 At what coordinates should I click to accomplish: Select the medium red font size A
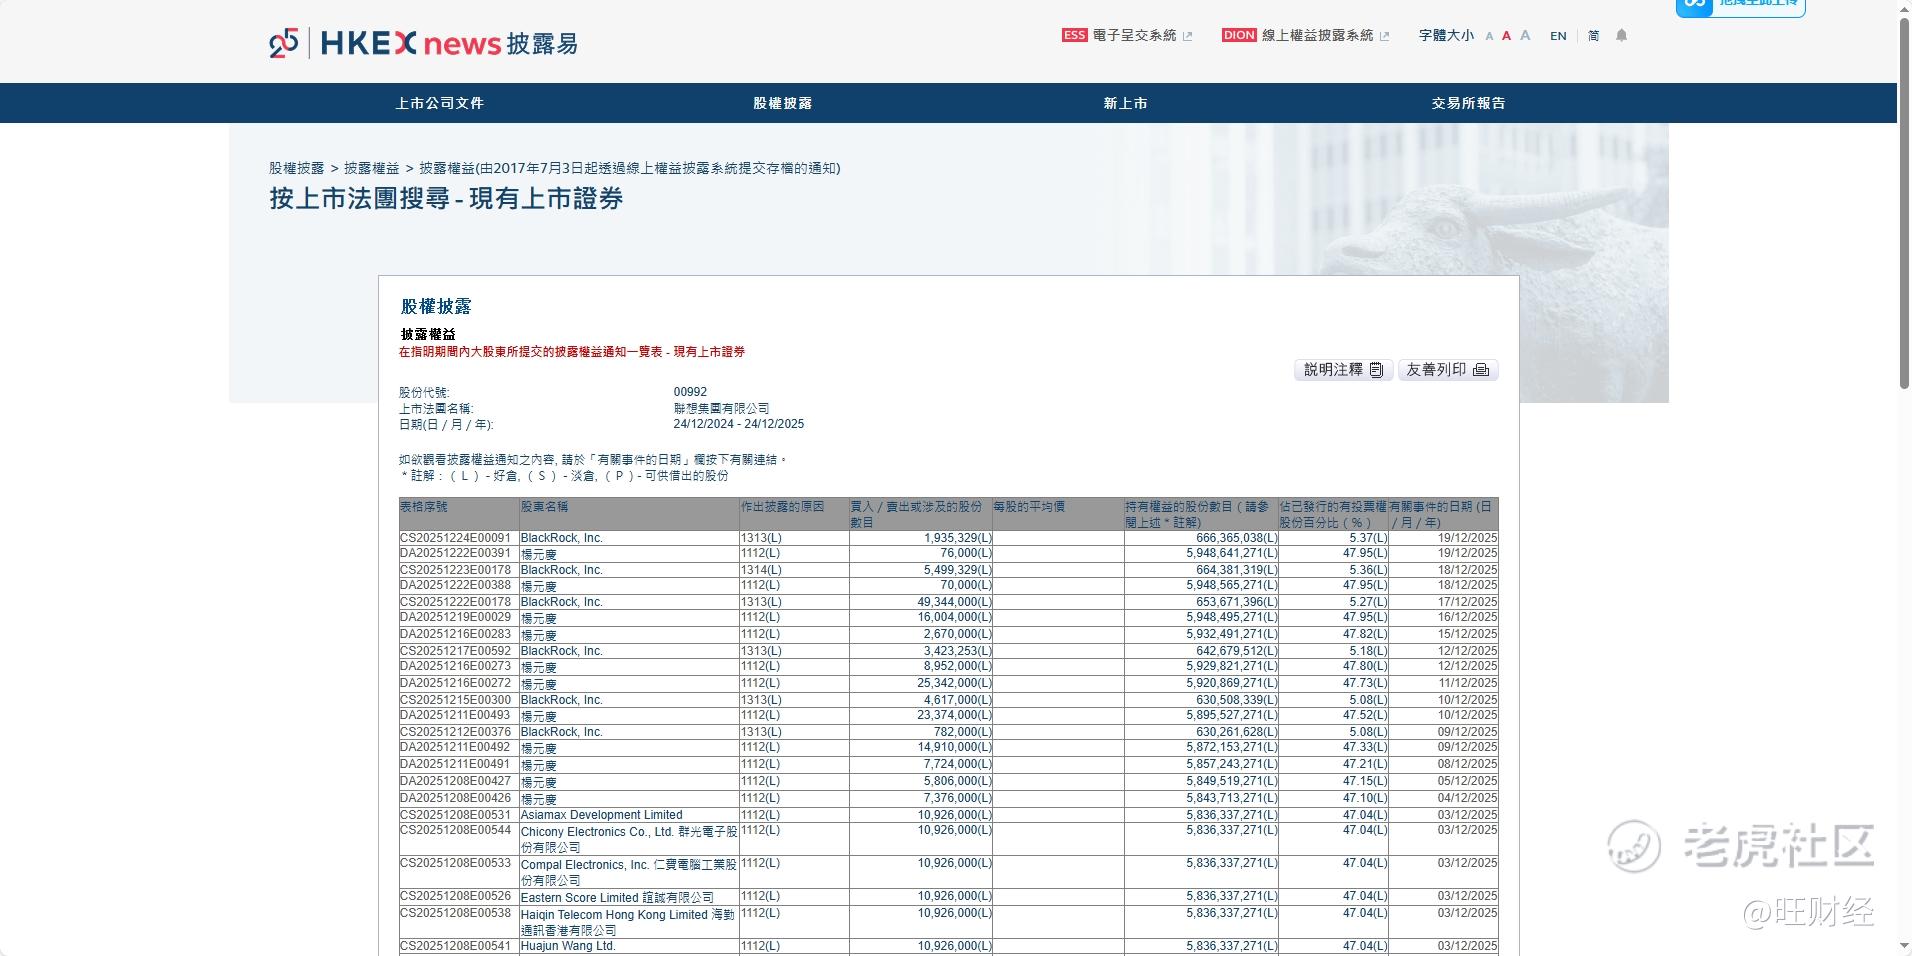pos(1506,36)
